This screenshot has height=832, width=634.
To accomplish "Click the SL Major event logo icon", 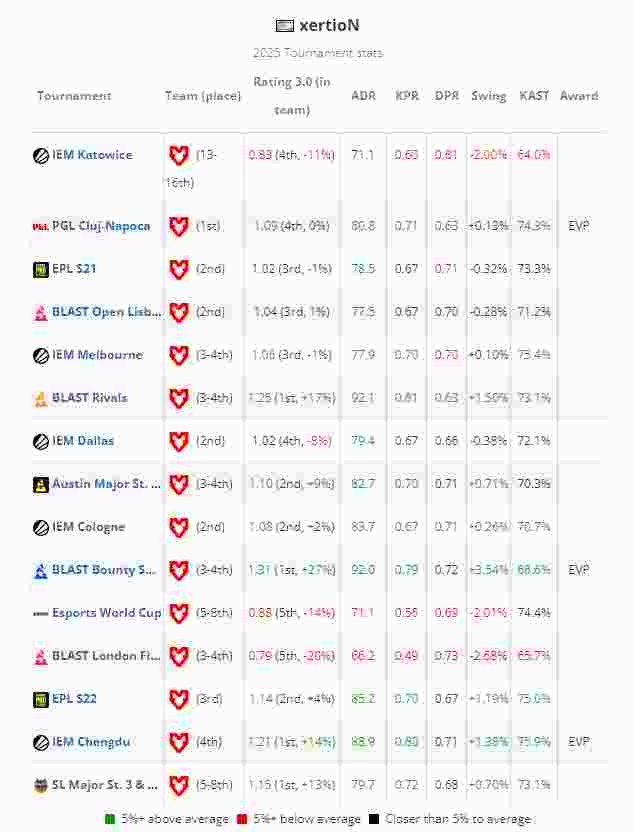I will pyautogui.click(x=40, y=785).
